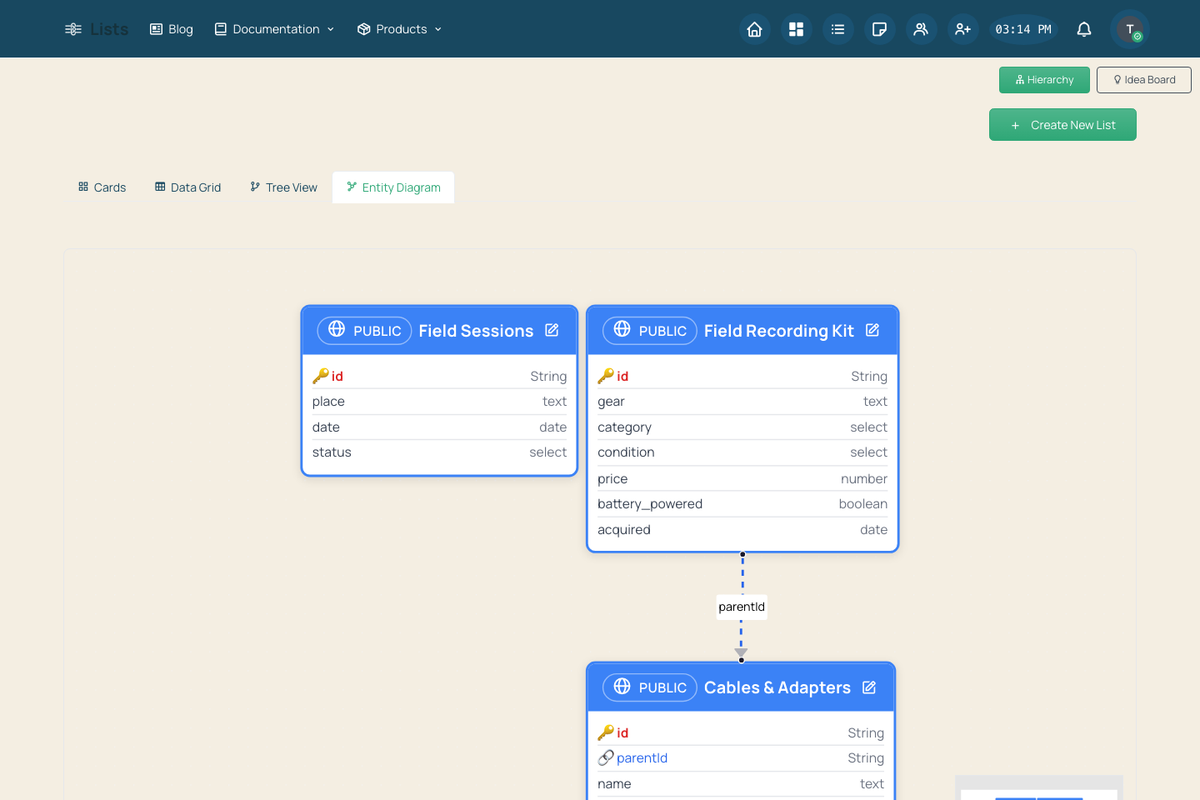Select the 'category' field row
Screen dimensions: 1200x800
coord(742,427)
